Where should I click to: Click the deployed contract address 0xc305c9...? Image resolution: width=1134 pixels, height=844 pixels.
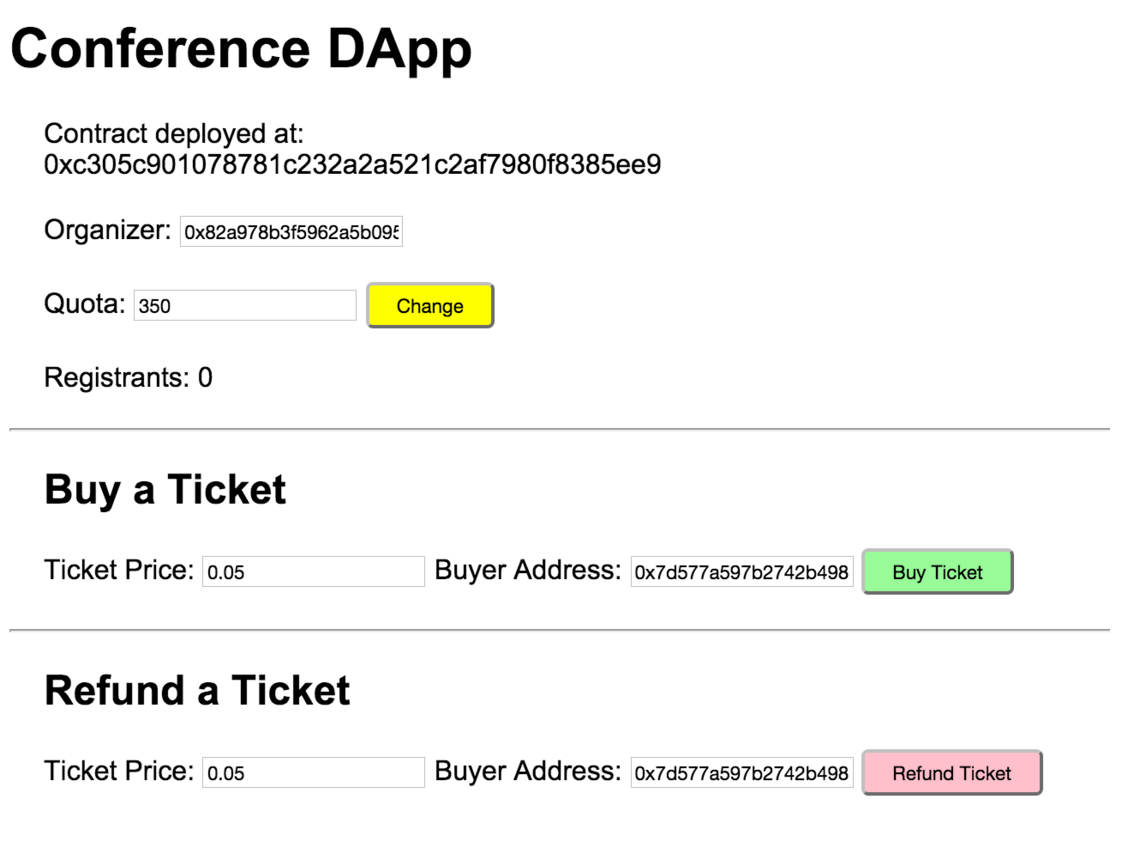352,165
